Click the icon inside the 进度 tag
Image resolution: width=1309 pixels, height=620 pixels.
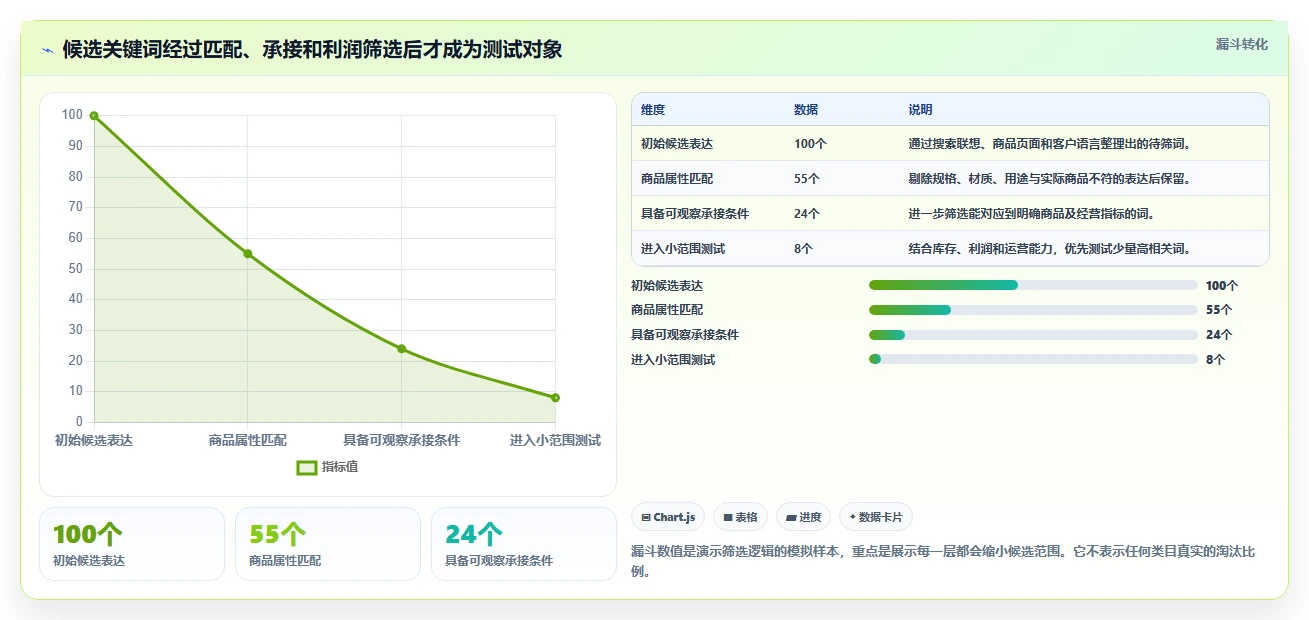791,518
